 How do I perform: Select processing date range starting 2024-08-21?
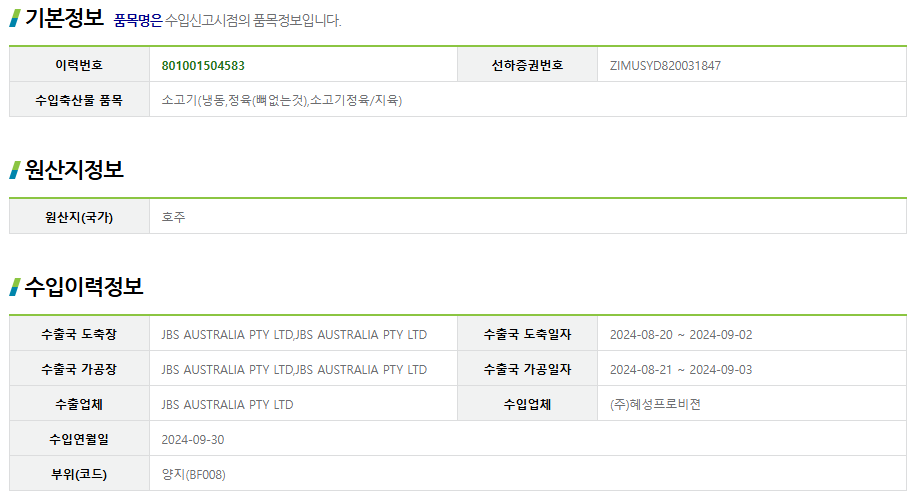coord(681,369)
